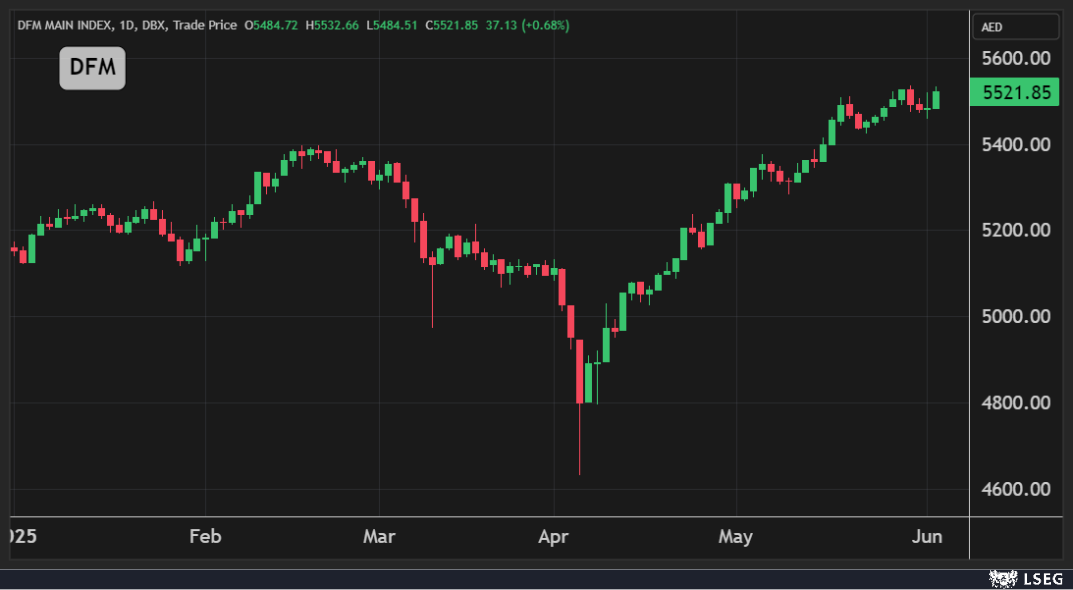
Task: Select the Apr marker on the time axis
Action: 553,537
